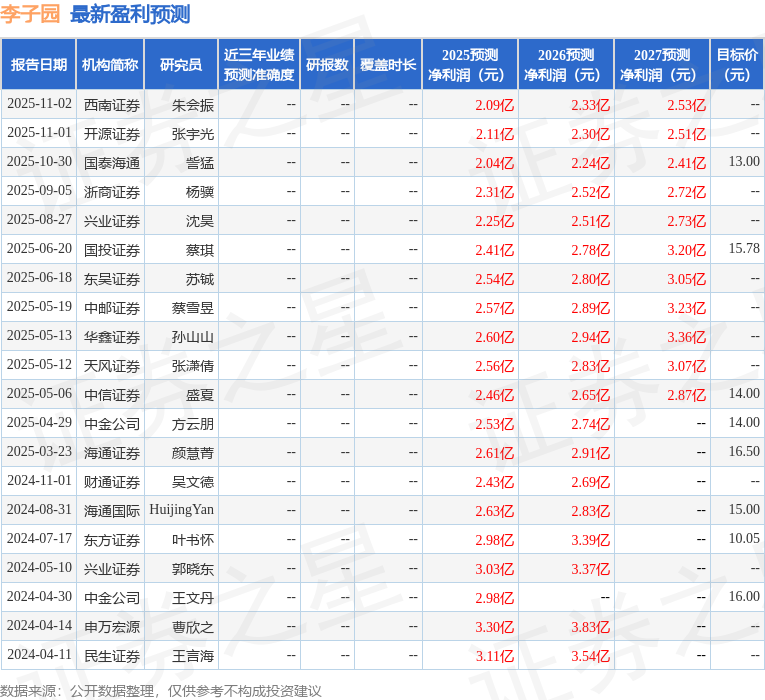Click the 2027预测净利润 column header

tap(662, 64)
